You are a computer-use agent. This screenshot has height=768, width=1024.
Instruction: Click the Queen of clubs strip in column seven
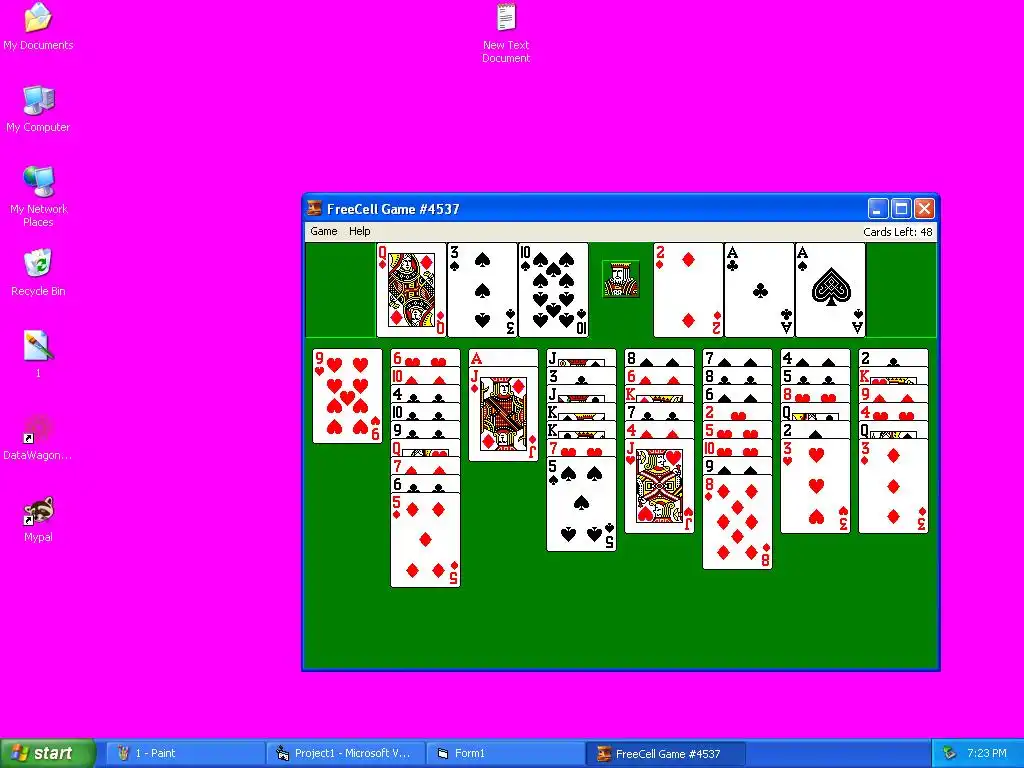pos(816,412)
